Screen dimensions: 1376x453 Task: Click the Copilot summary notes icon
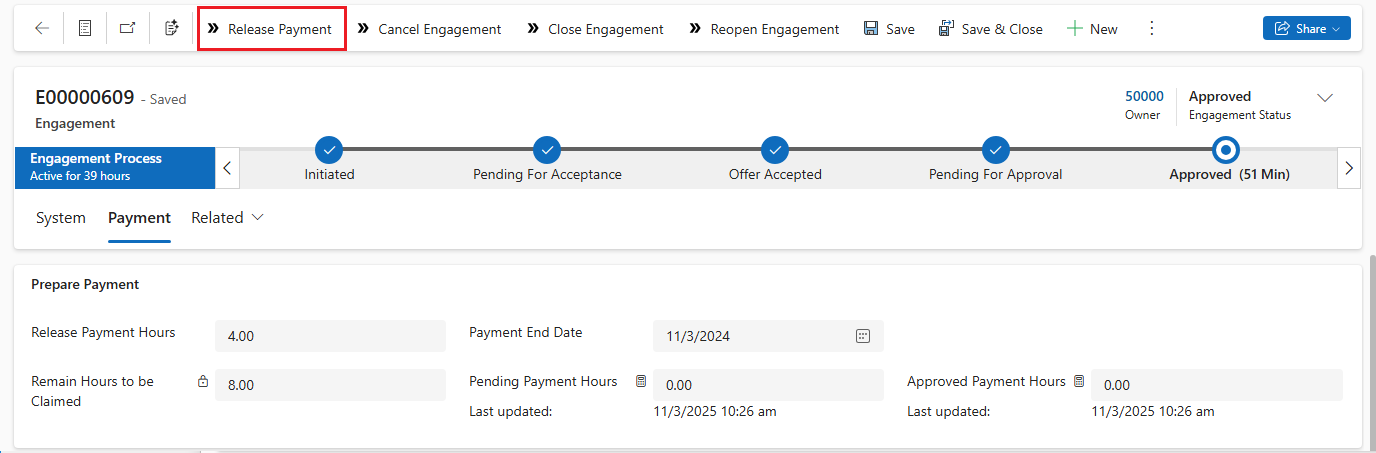pyautogui.click(x=171, y=29)
